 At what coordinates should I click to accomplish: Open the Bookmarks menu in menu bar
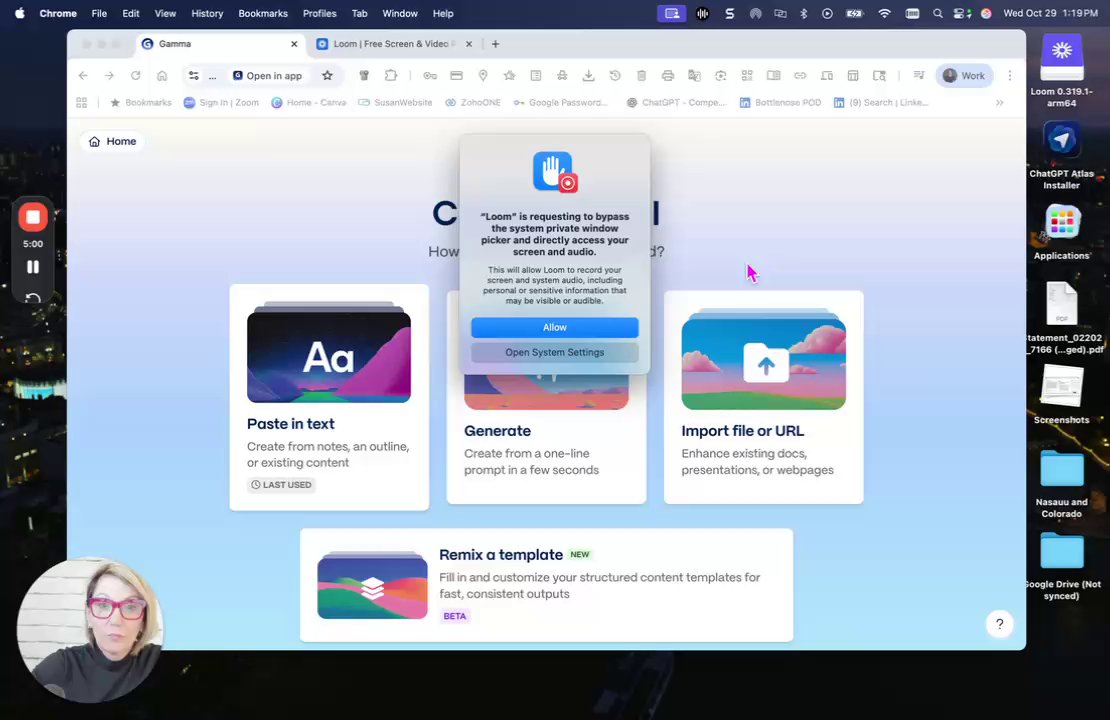(x=263, y=13)
